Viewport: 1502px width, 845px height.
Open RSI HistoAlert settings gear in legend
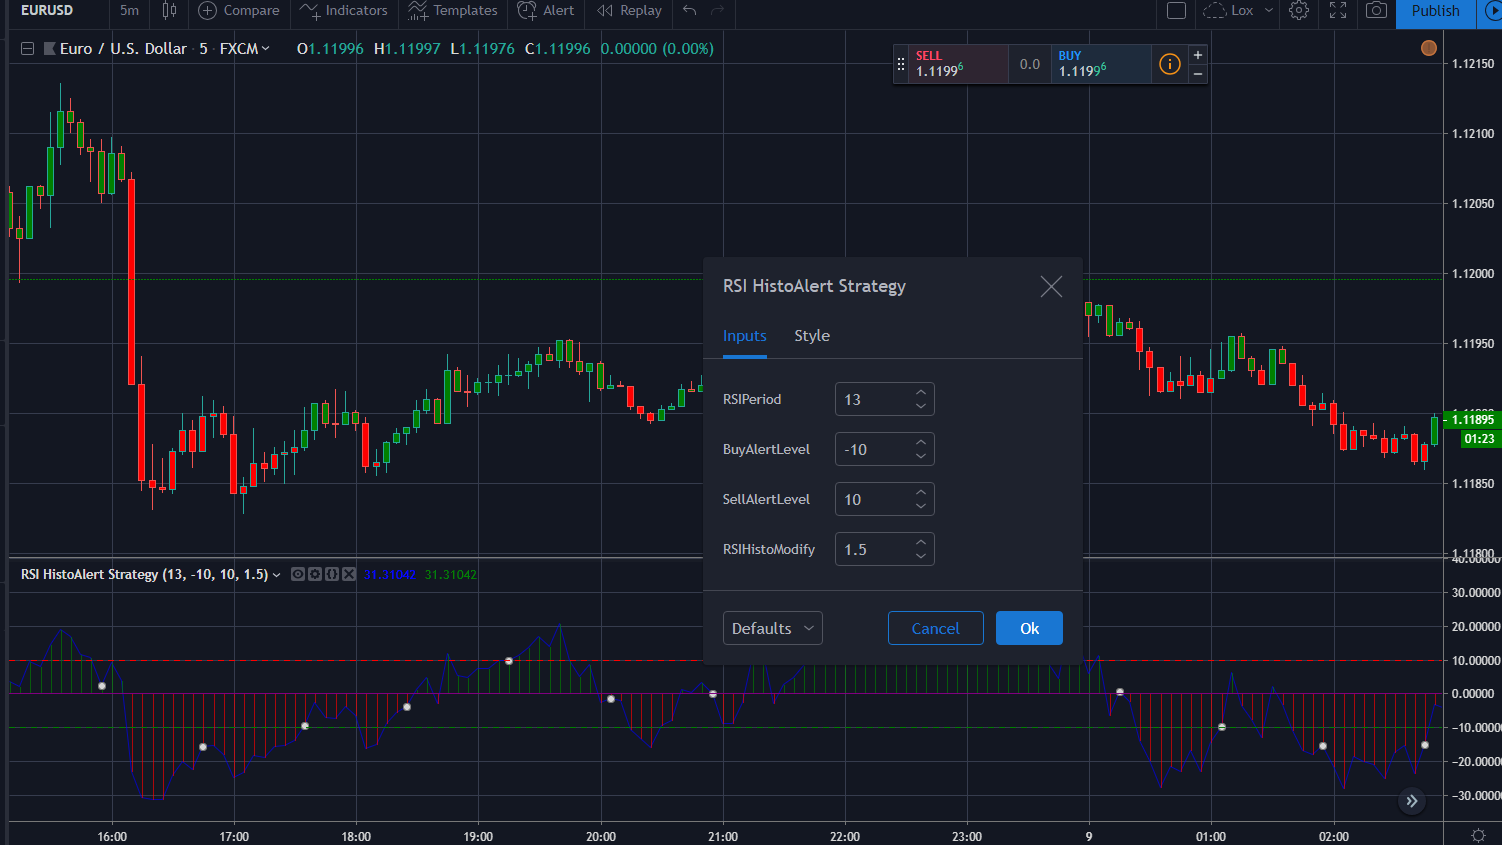pyautogui.click(x=315, y=574)
